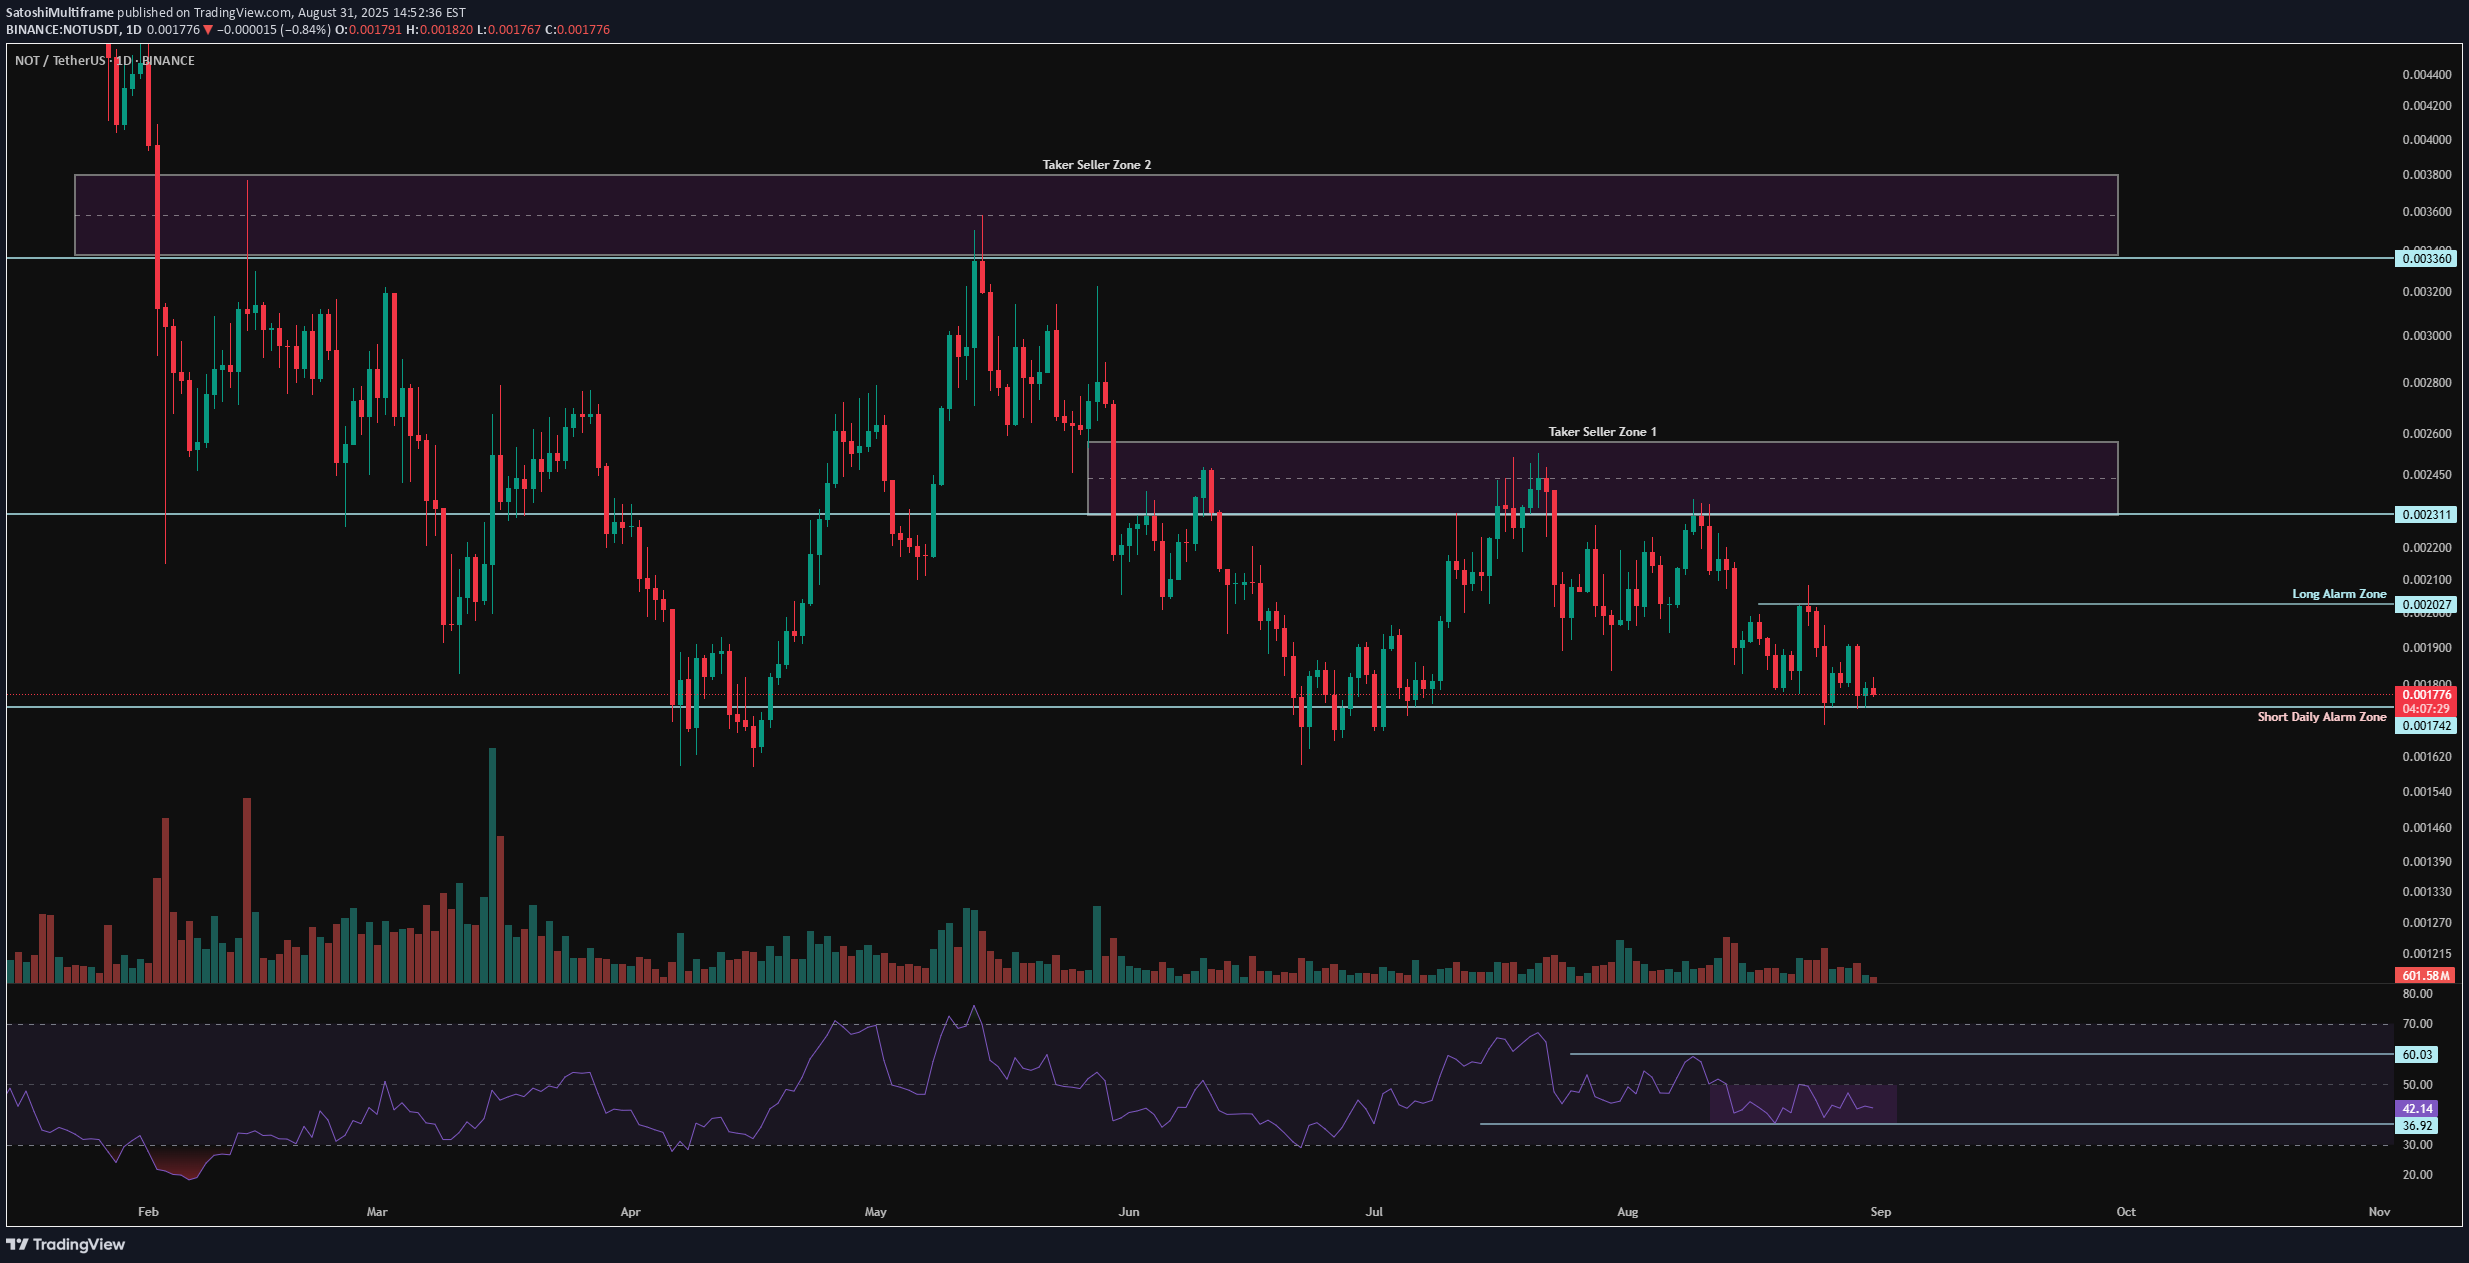The height and width of the screenshot is (1263, 2469).
Task: Click the 0.001215 price axis label
Action: click(x=2427, y=954)
